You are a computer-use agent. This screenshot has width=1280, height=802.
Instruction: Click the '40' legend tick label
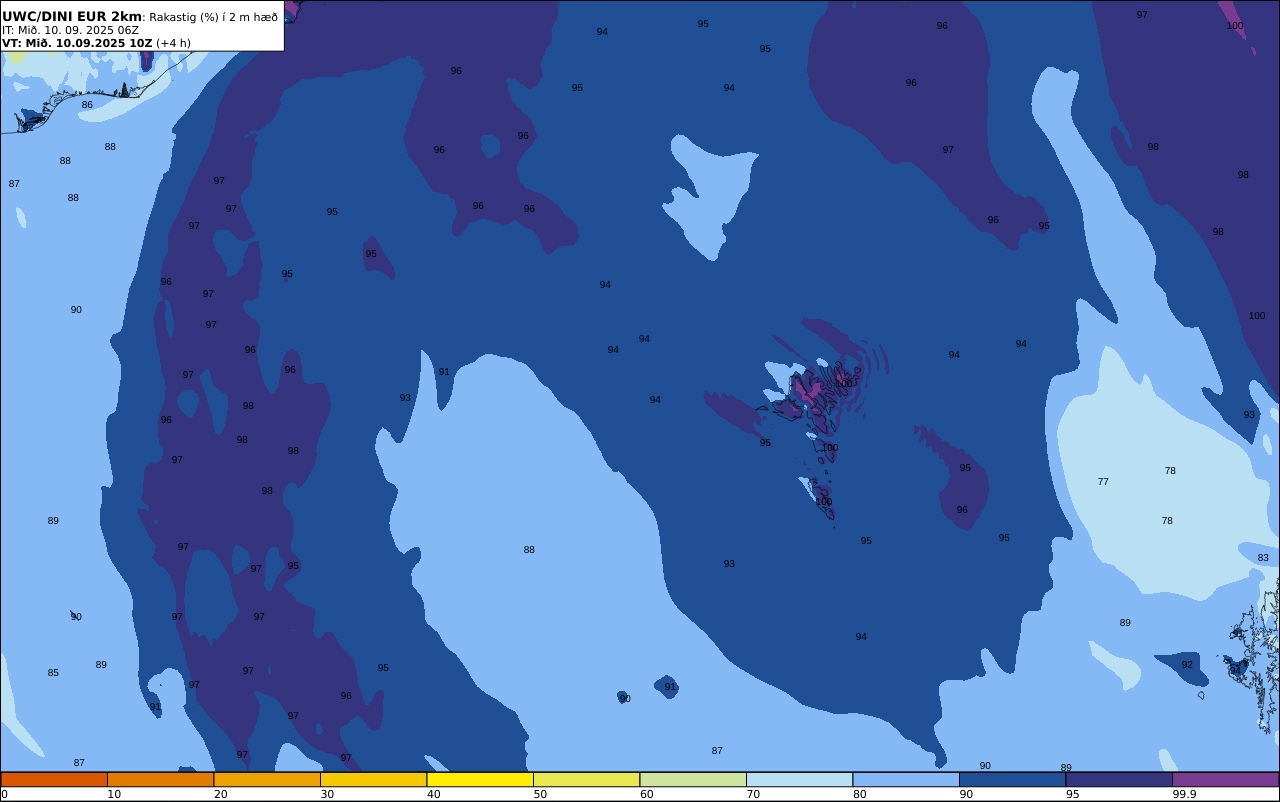(433, 794)
